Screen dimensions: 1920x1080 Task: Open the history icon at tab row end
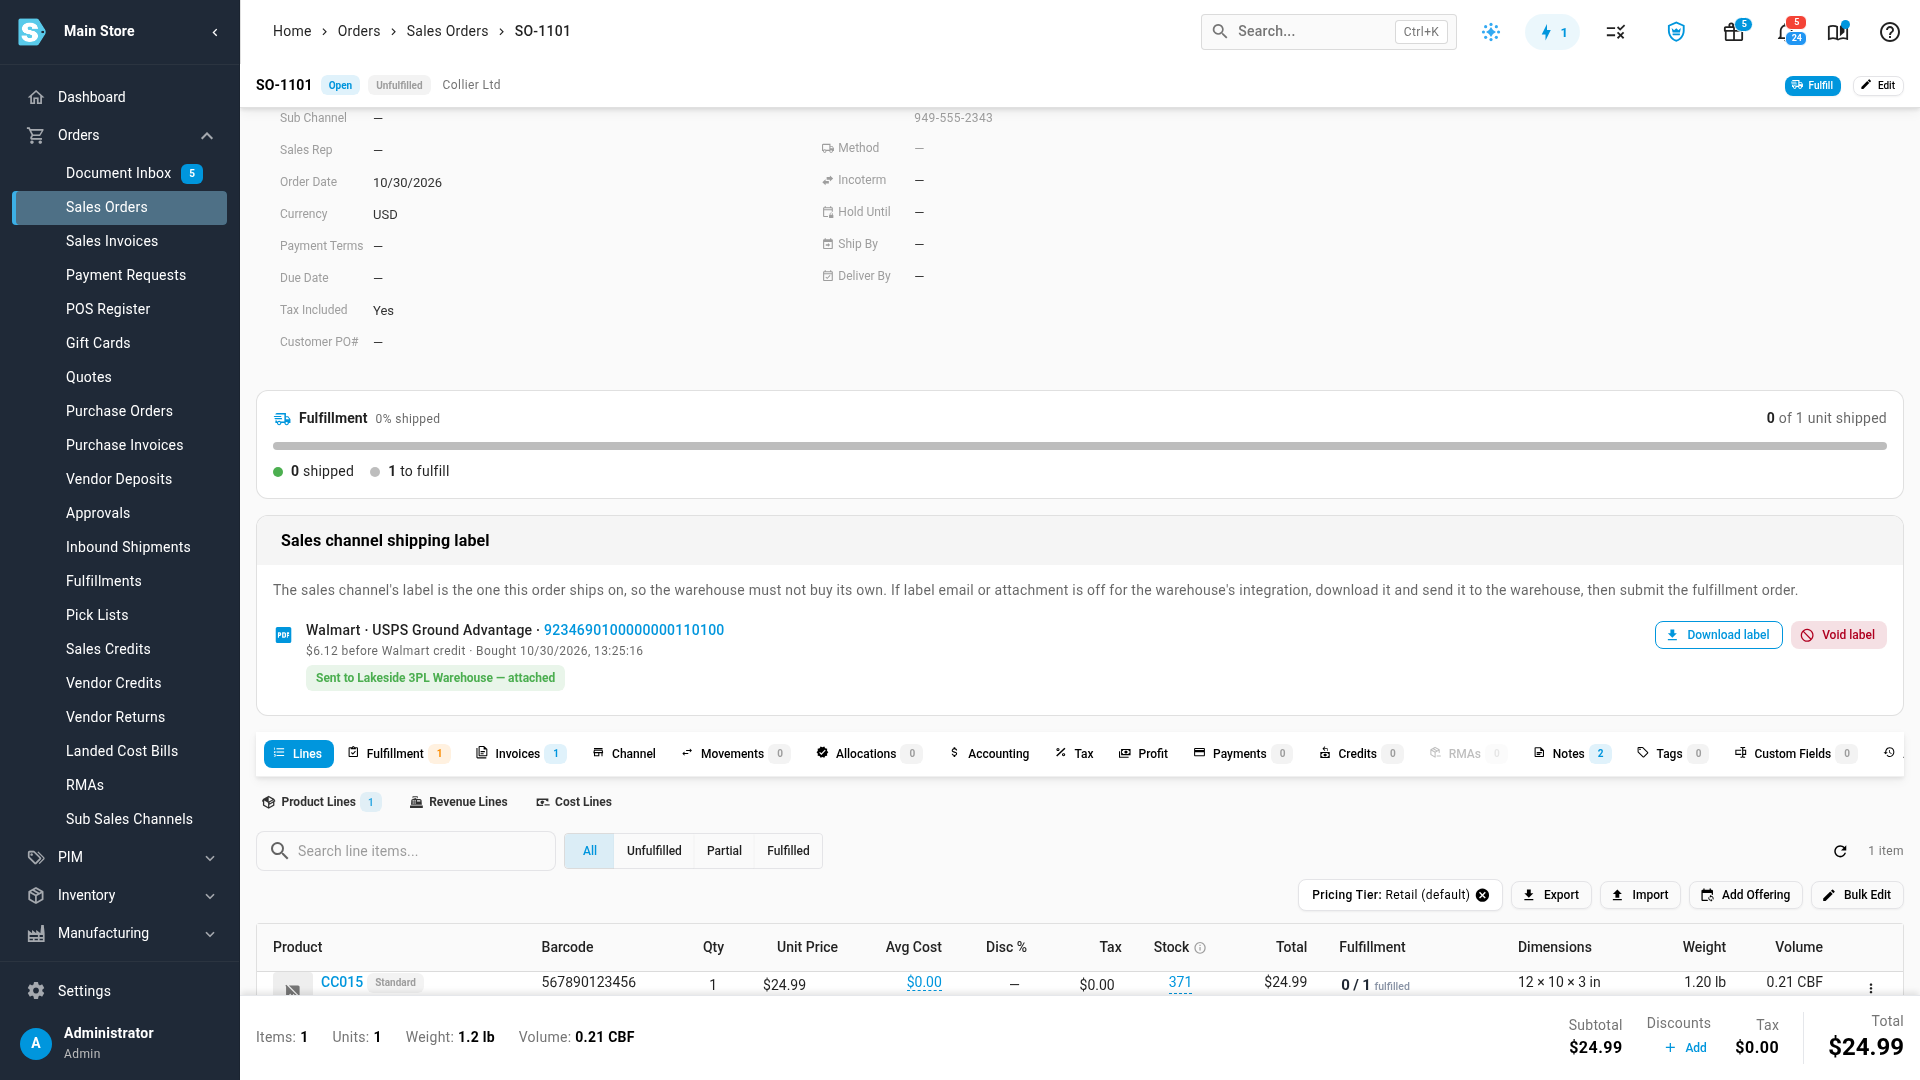coord(1889,753)
